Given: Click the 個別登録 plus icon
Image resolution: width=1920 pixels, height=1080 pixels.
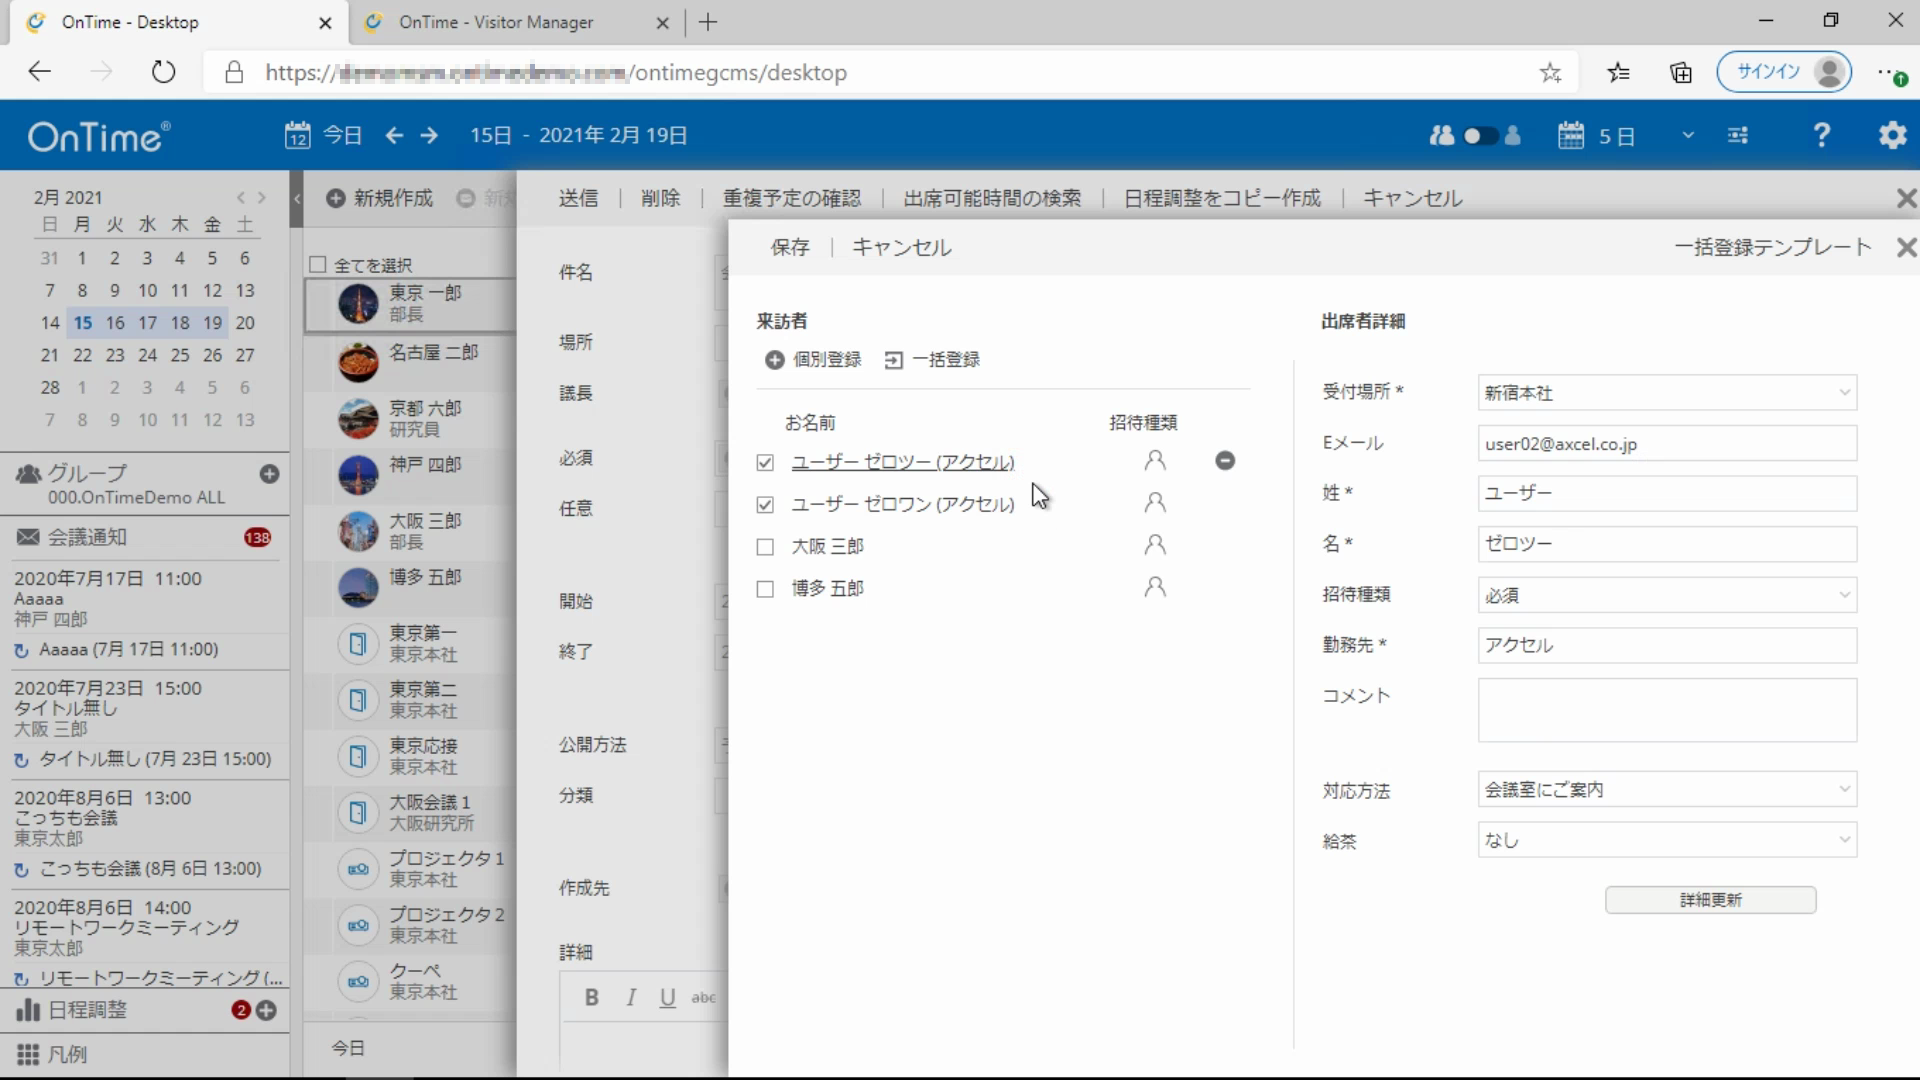Looking at the screenshot, I should click(774, 360).
